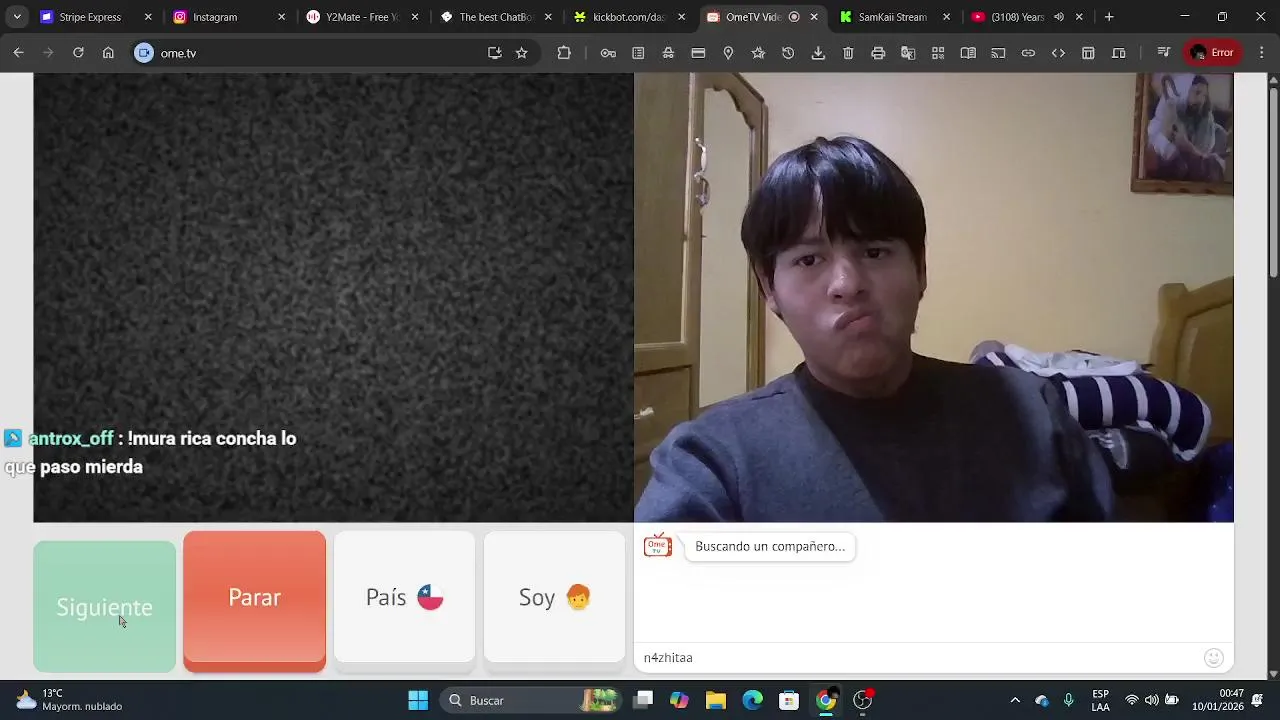
Task: Click the incognito car toolbar icon
Action: point(668,53)
